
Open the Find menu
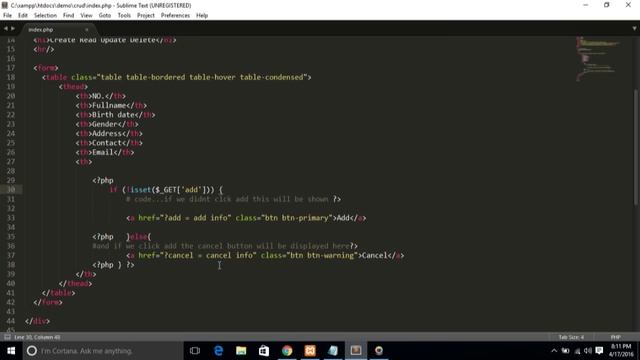(x=69, y=16)
